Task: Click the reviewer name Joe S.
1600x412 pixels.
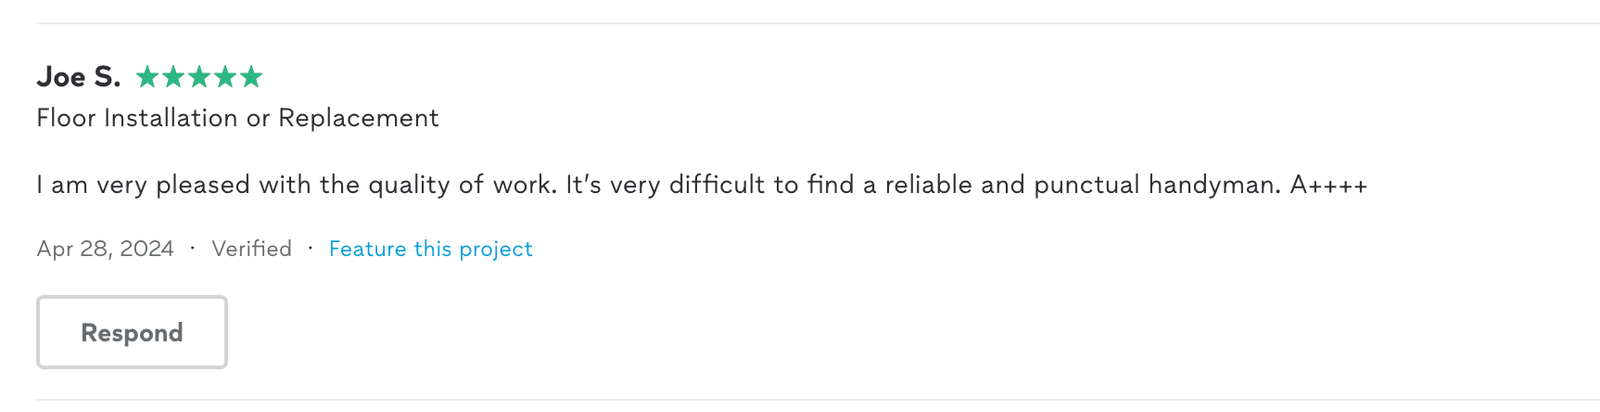Action: click(78, 77)
